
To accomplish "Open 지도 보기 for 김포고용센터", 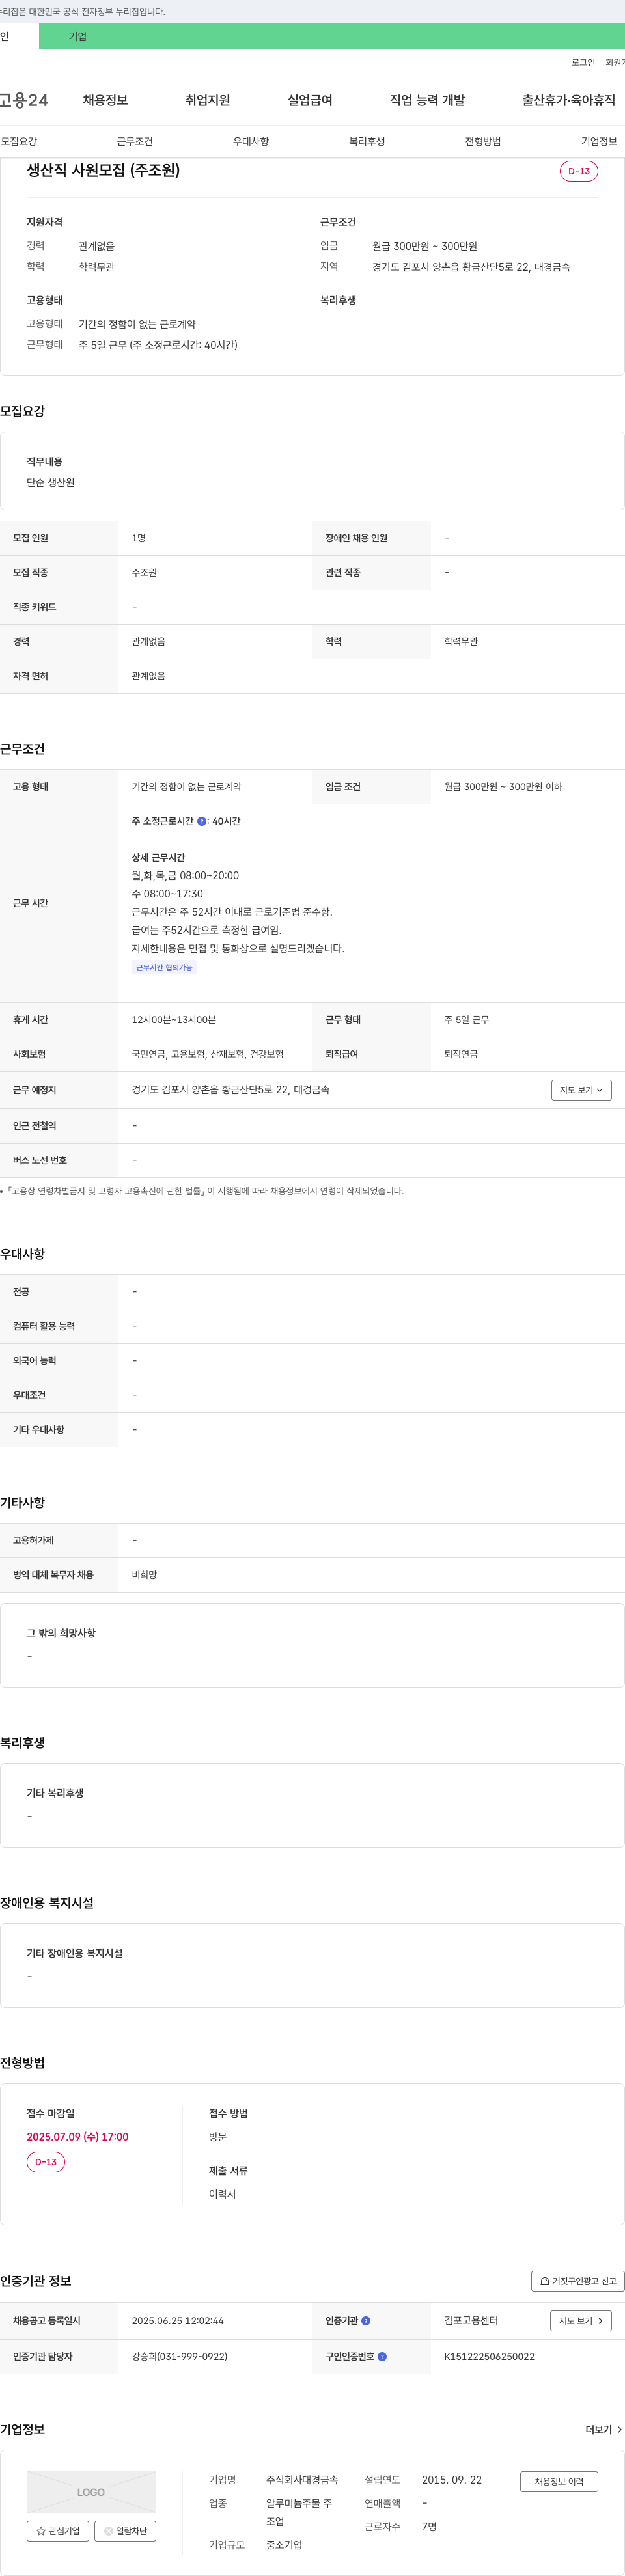I will (581, 2320).
